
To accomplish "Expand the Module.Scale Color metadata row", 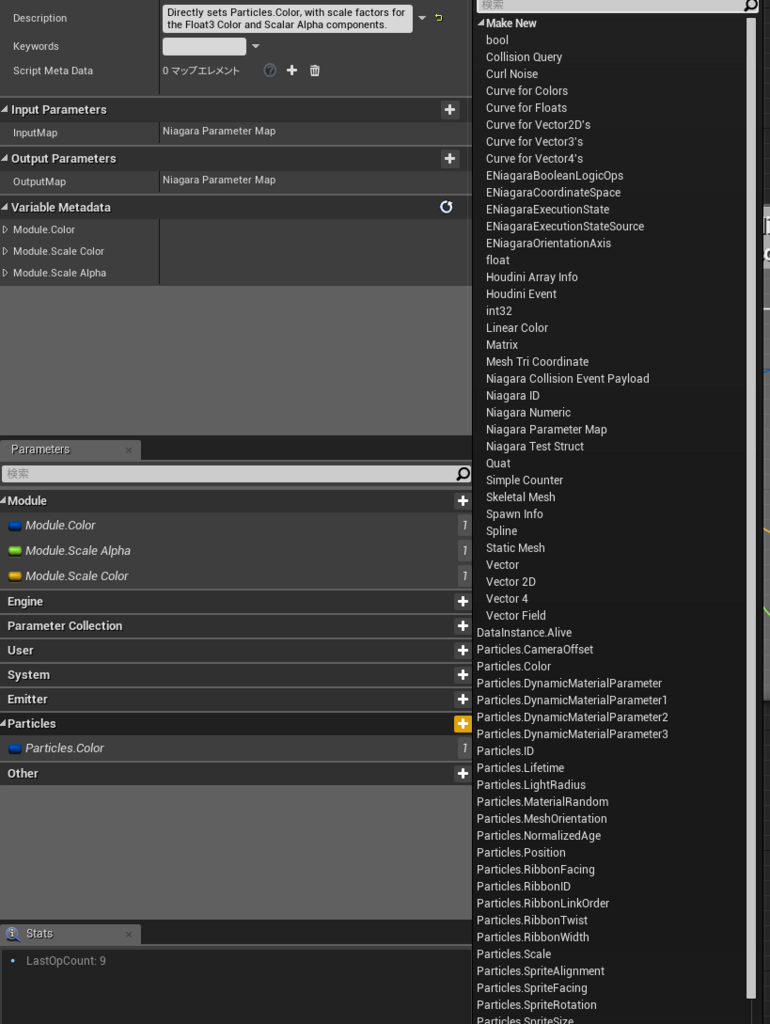I will click(5, 251).
